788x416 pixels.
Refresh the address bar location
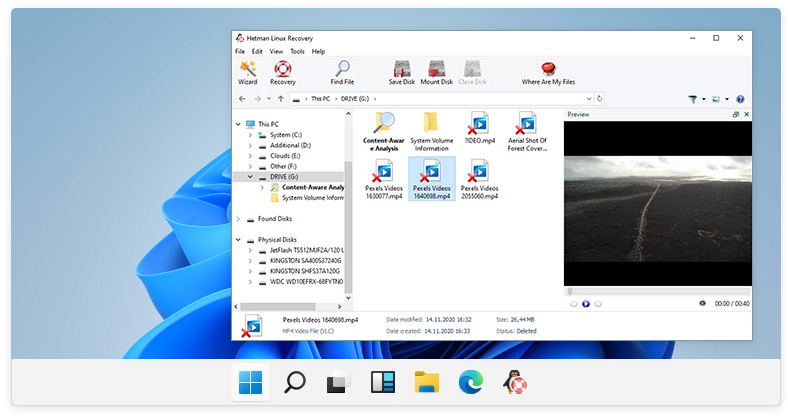coord(599,99)
